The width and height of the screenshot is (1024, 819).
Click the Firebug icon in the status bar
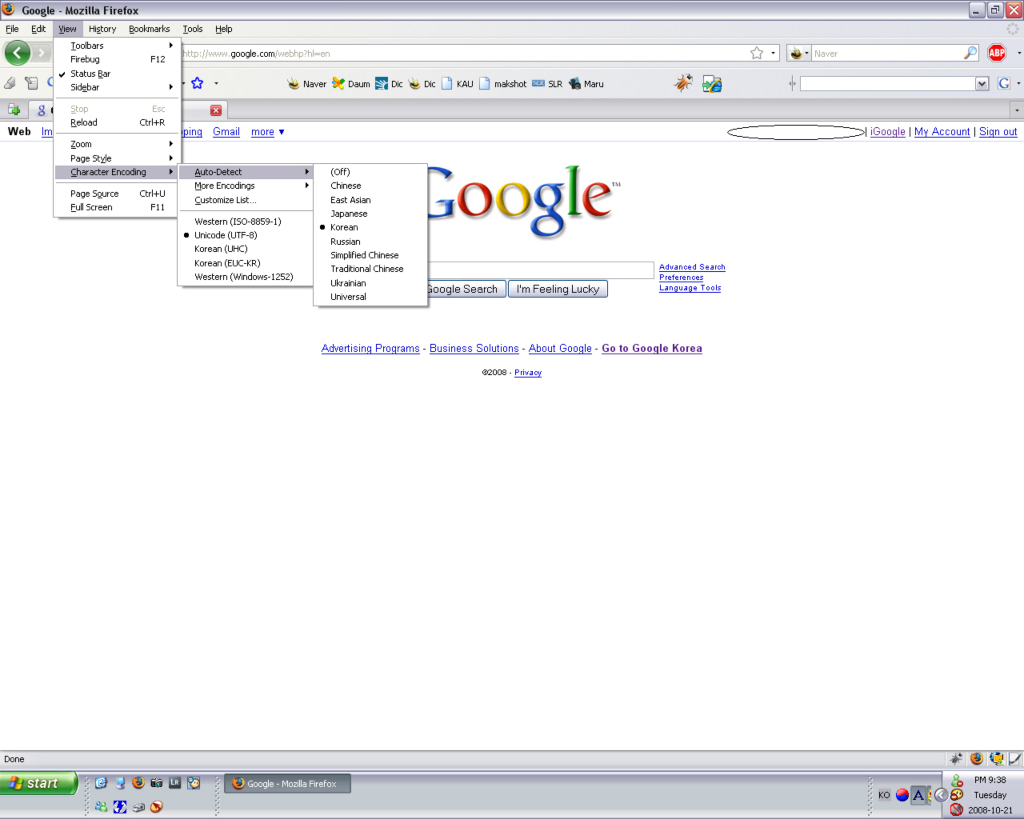pos(955,759)
